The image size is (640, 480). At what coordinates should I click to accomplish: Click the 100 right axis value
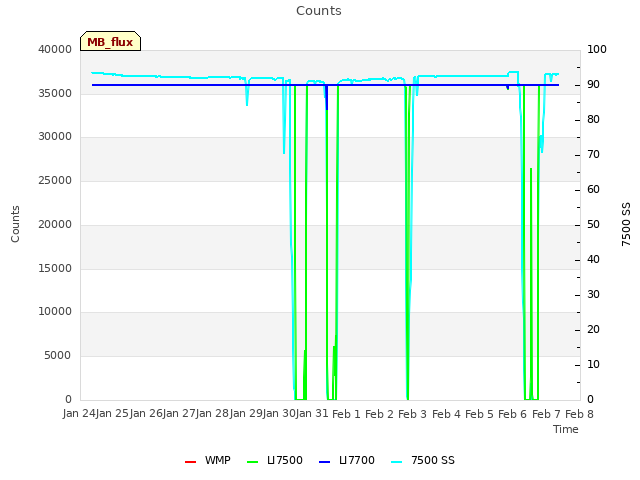pos(597,49)
